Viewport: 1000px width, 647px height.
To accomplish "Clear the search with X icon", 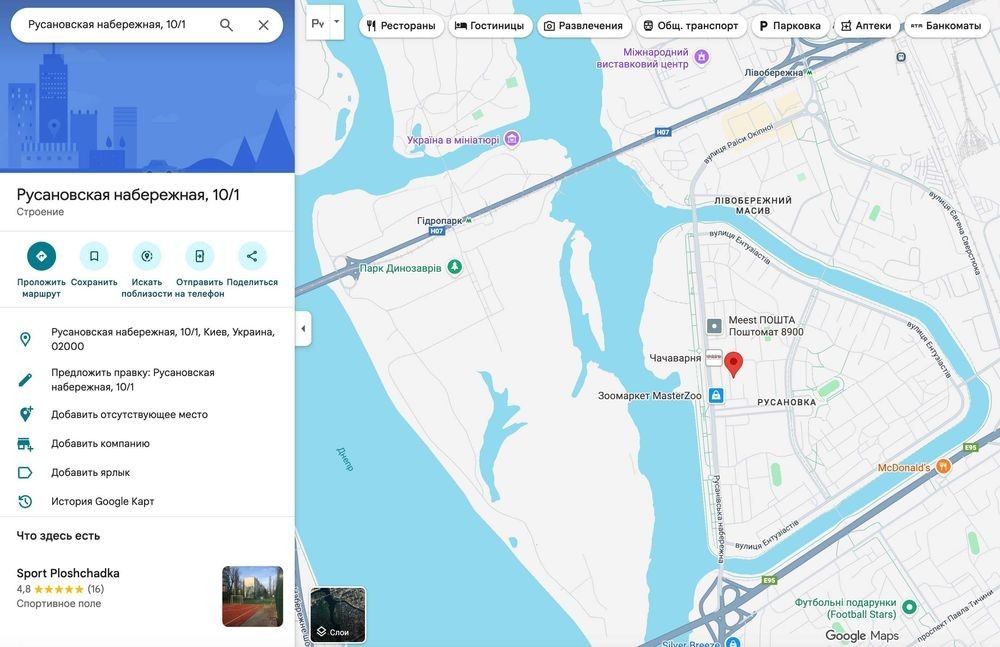I will (263, 25).
